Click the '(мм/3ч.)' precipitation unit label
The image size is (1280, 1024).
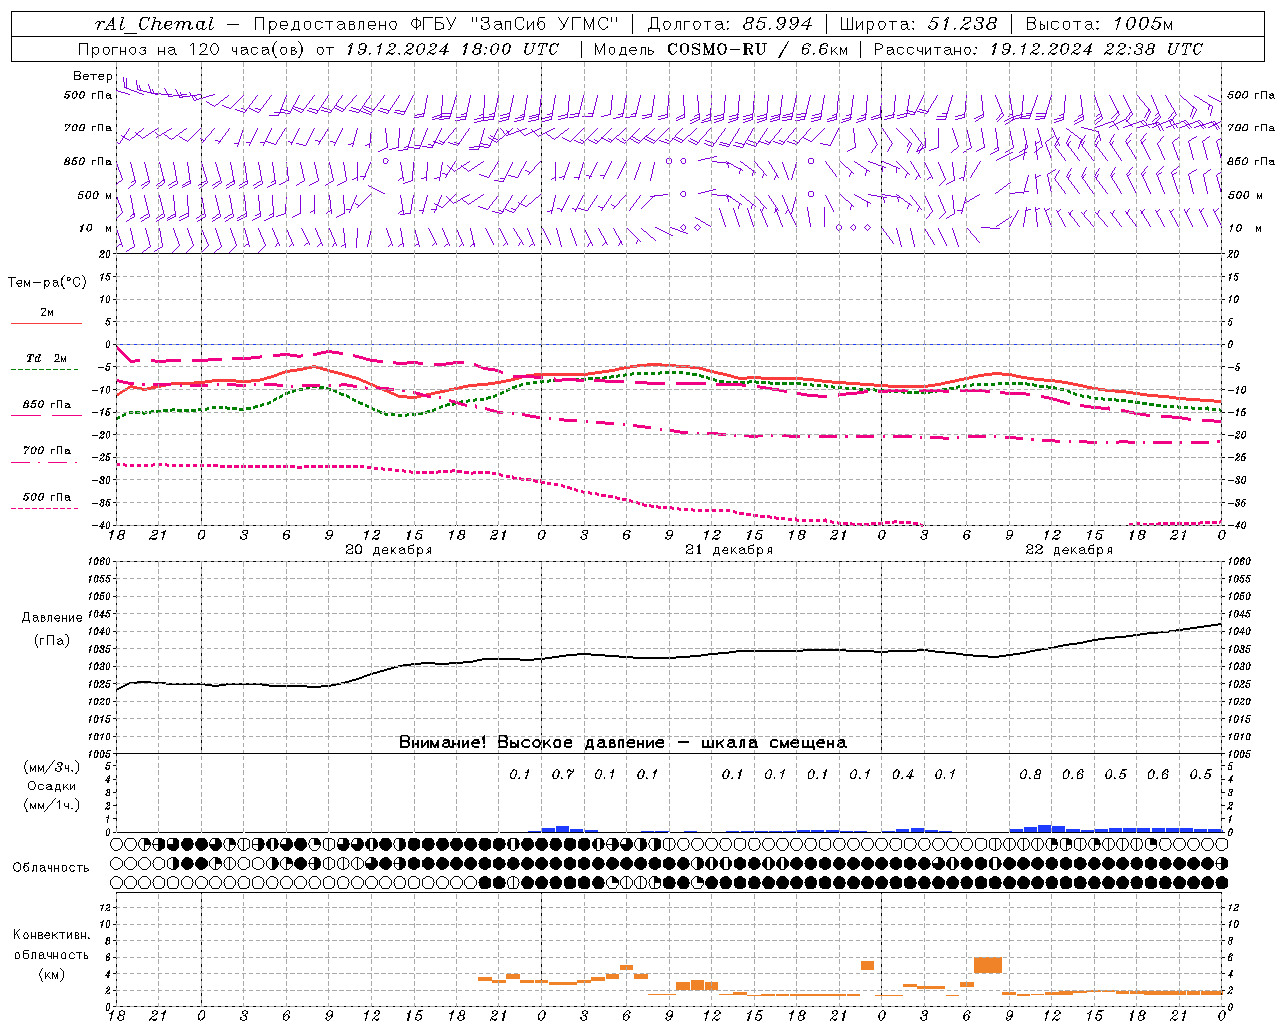coord(52,767)
